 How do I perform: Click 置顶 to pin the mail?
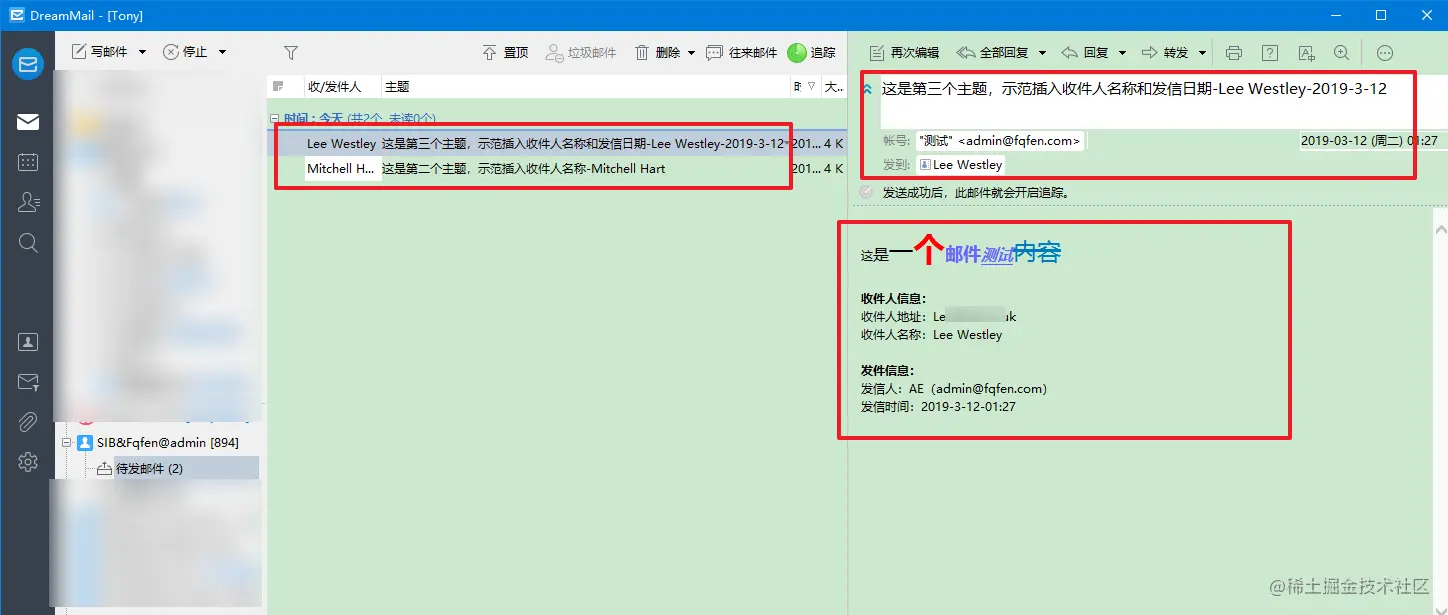pos(505,52)
